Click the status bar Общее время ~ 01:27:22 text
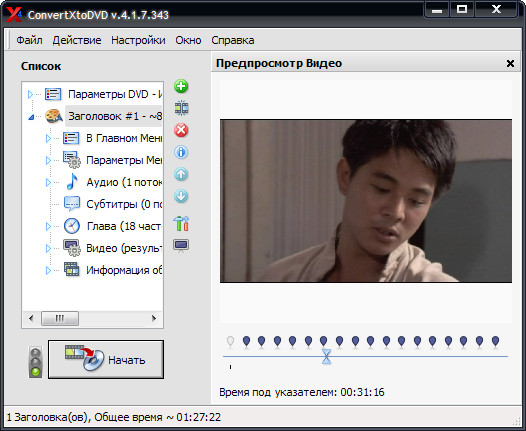The image size is (526, 431). (157, 417)
